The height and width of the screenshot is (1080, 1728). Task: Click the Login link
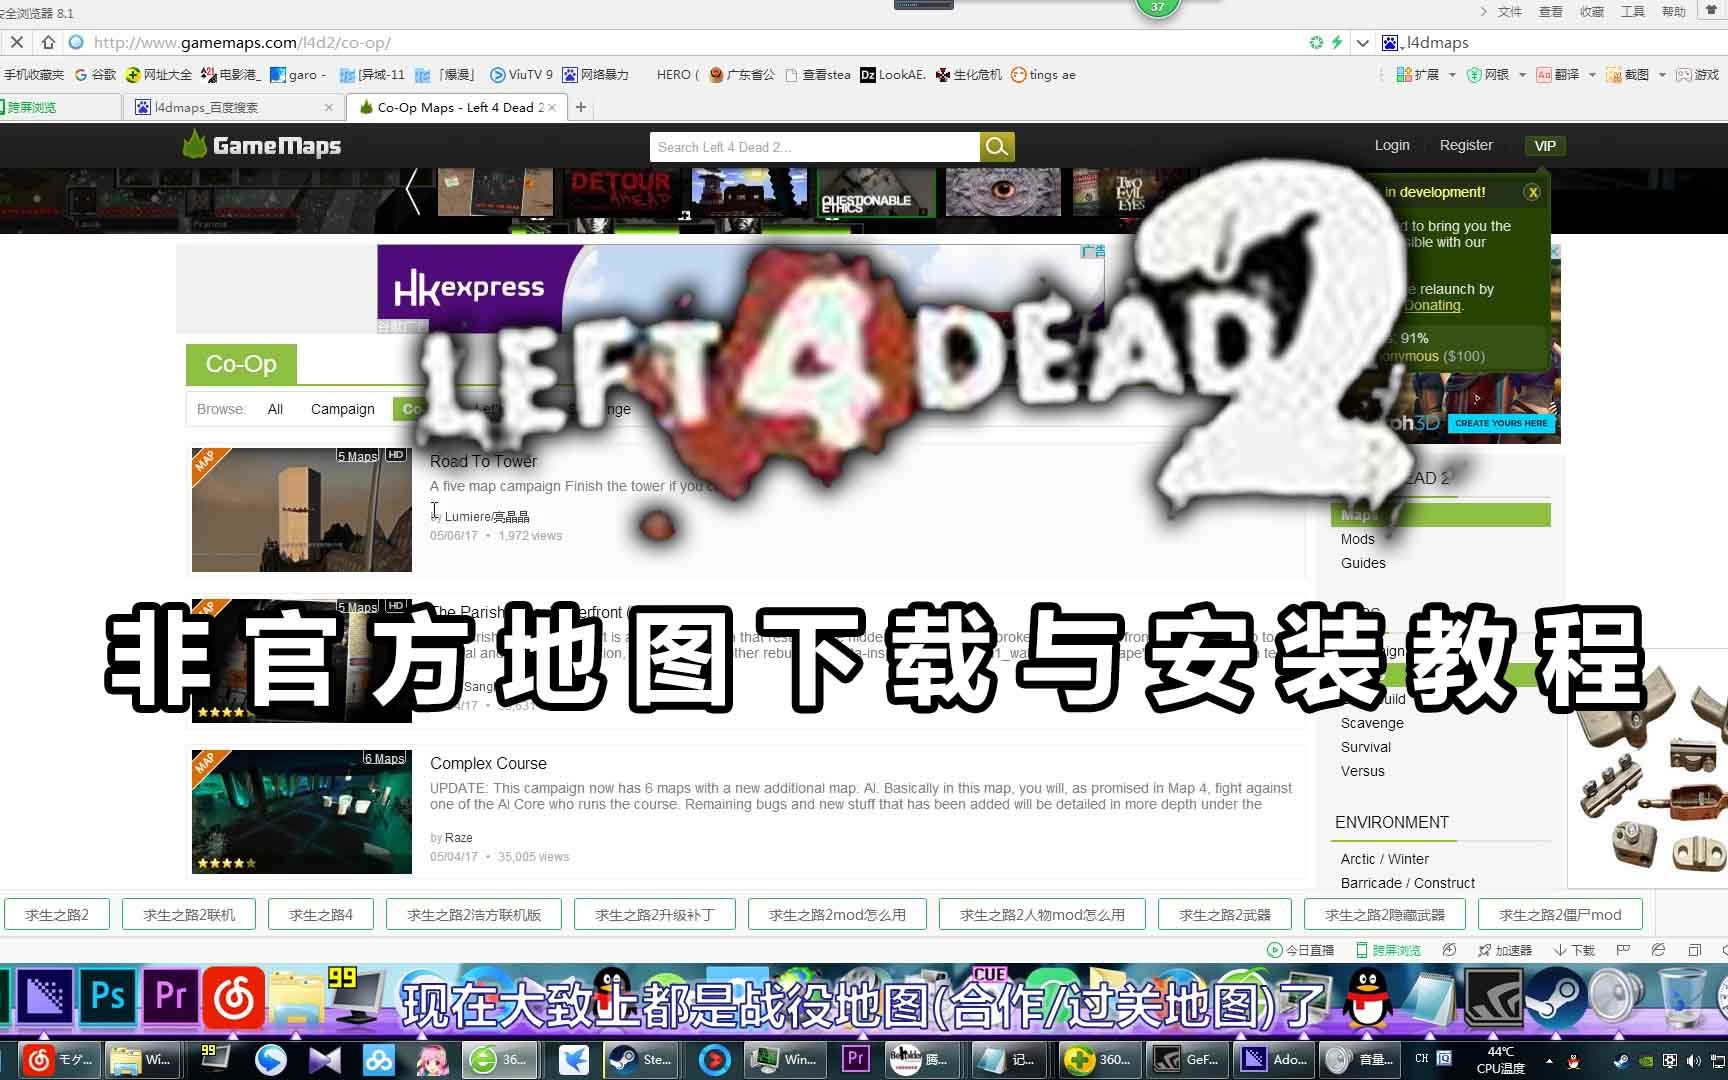(1392, 145)
